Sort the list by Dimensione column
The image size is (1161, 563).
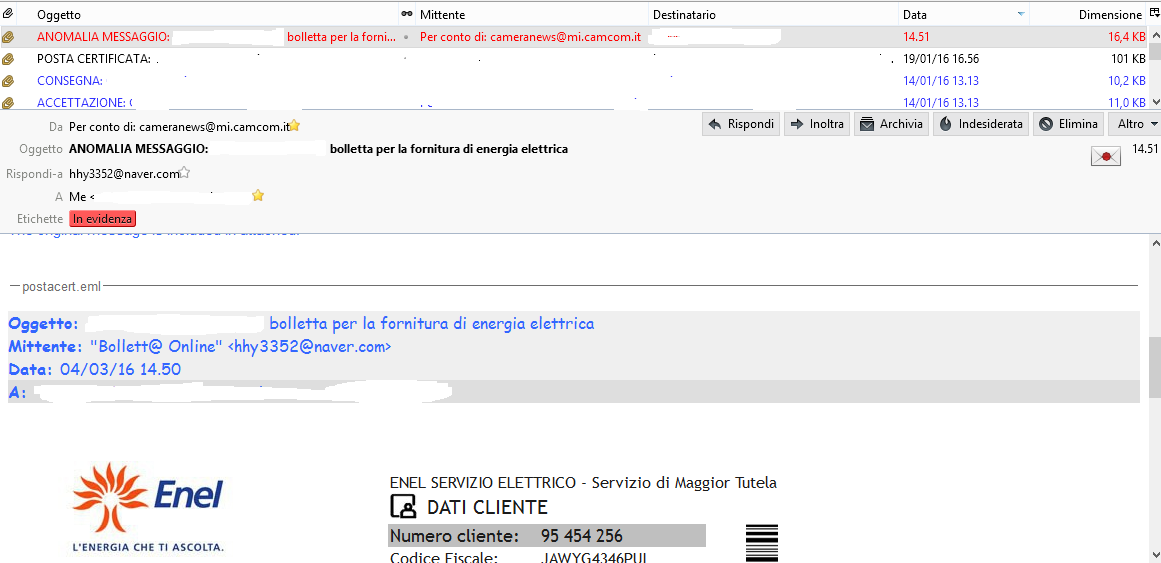1108,15
